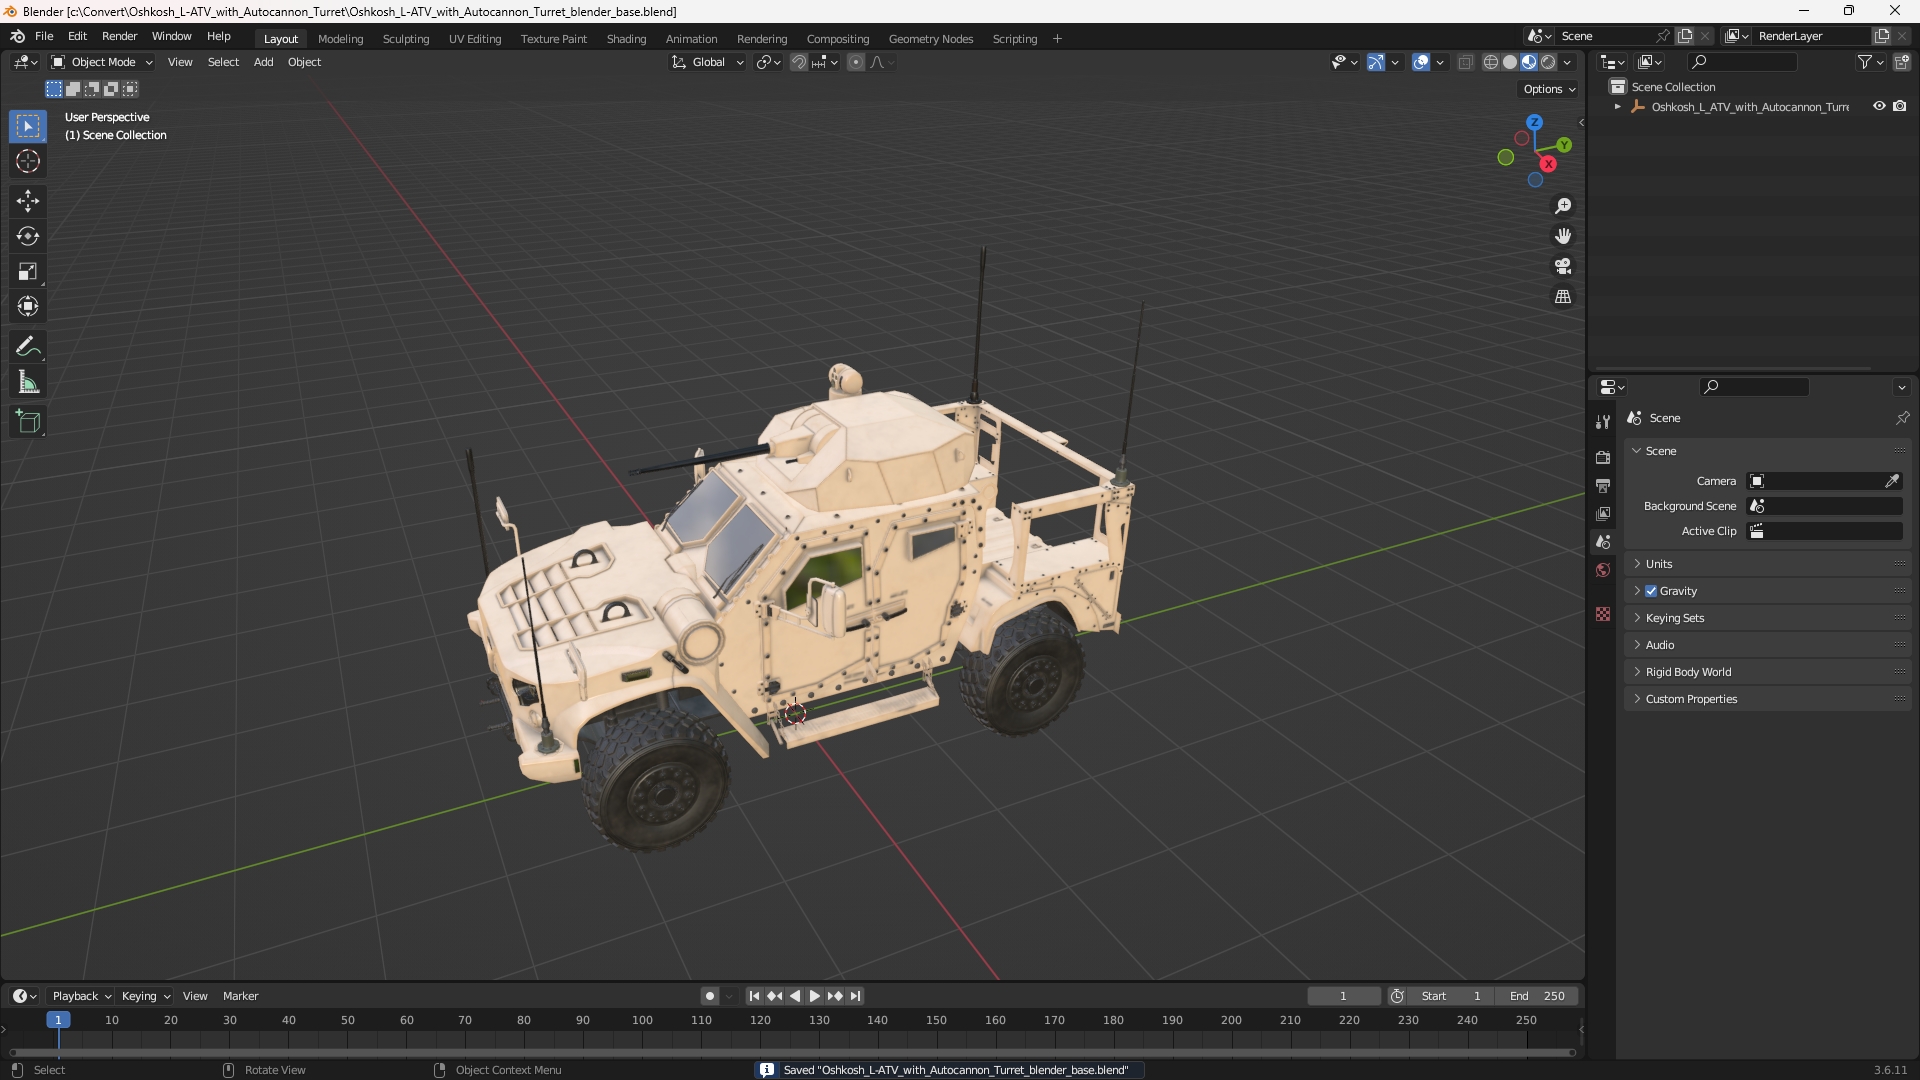The image size is (1920, 1080).
Task: Toggle snapping magnet icon
Action: tap(799, 62)
